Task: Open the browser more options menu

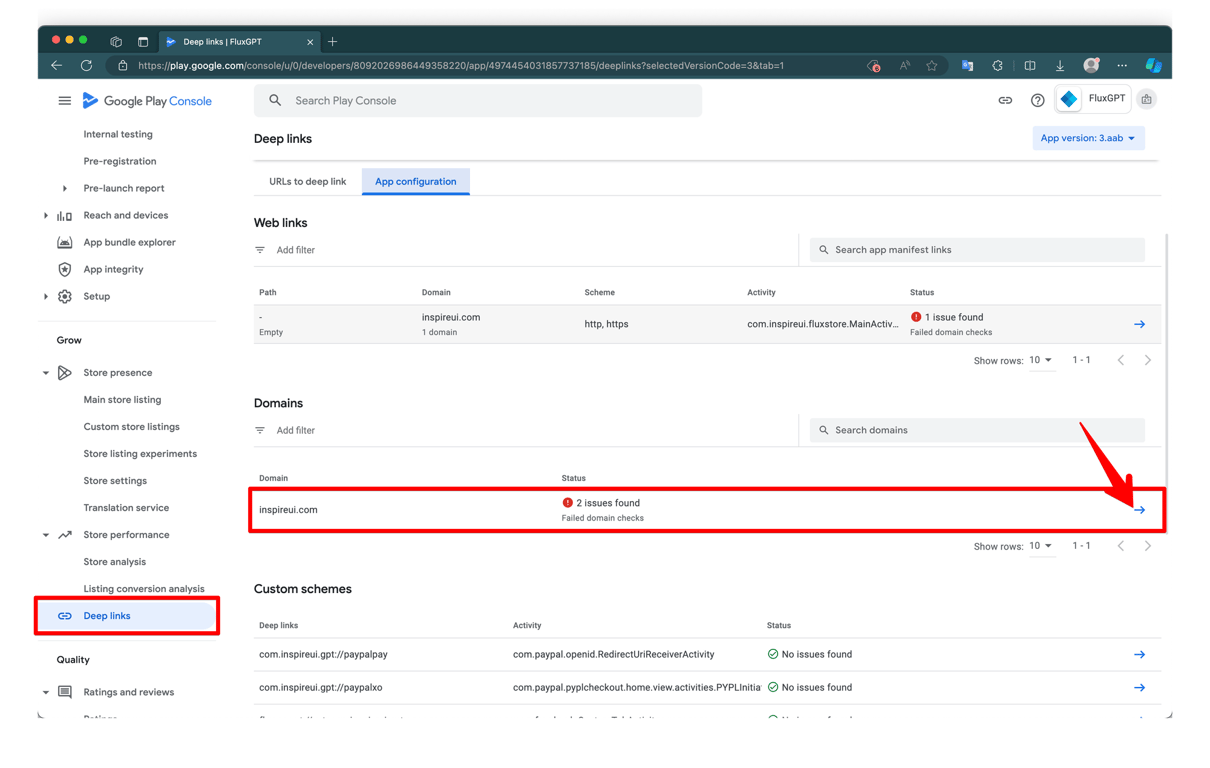Action: [1122, 66]
